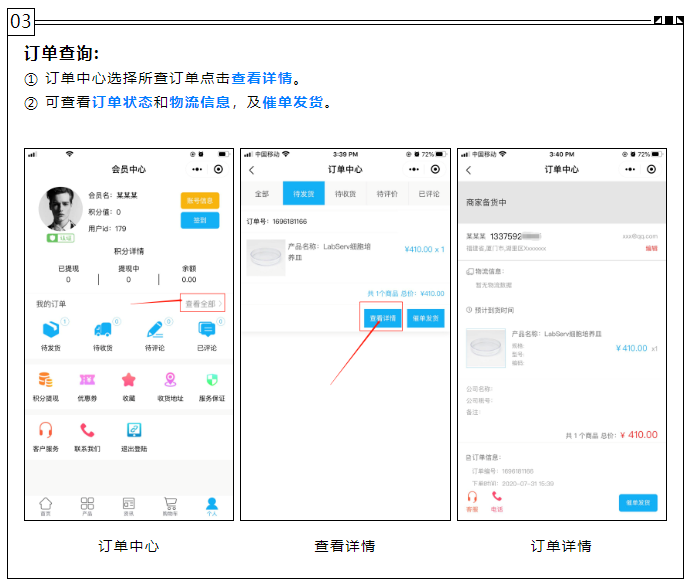Open 客户服务 headset icon

pos(45,431)
